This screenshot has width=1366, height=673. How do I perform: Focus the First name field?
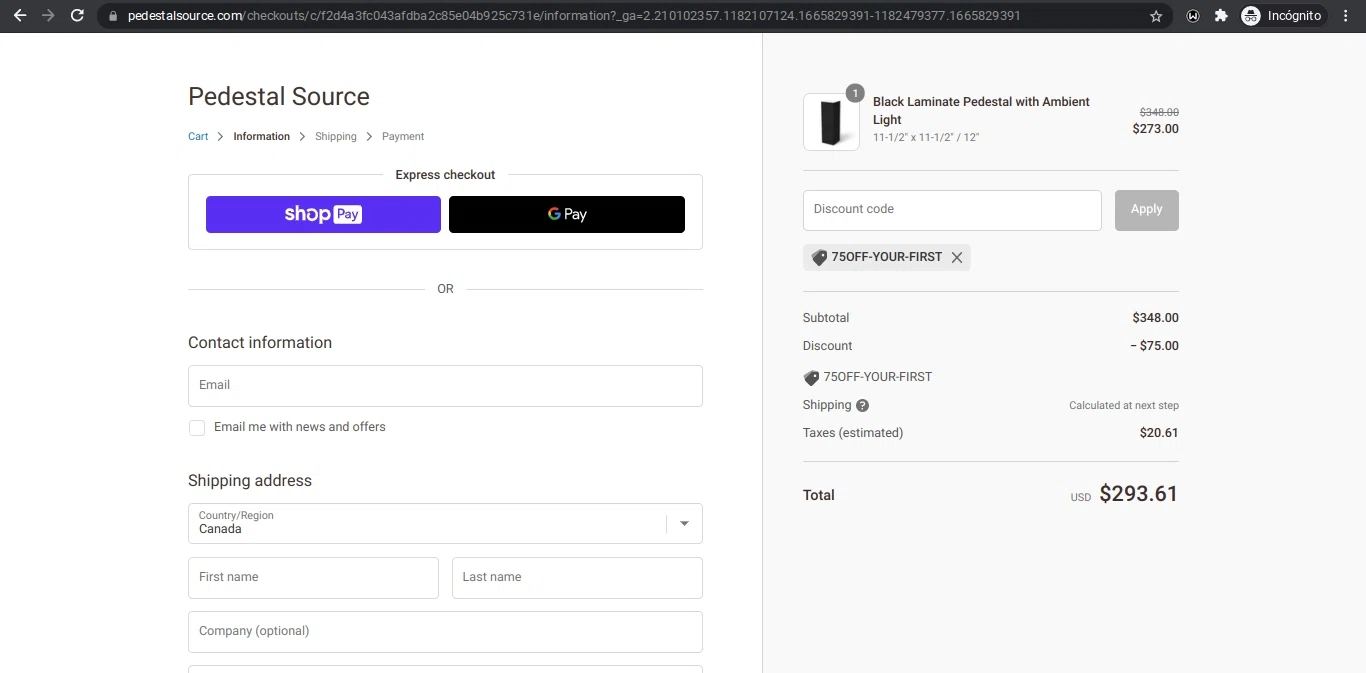pyautogui.click(x=313, y=578)
